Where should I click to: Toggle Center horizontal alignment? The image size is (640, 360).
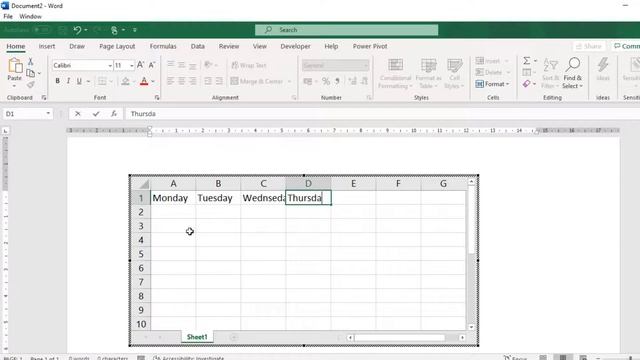(181, 81)
